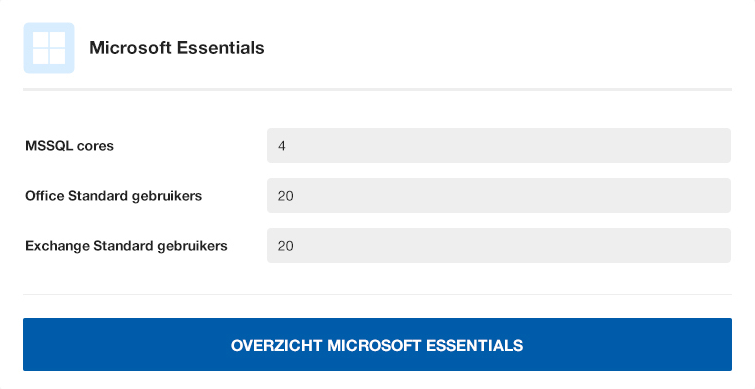Click the Office Standard gebruikers label
755x389 pixels.
tap(114, 196)
